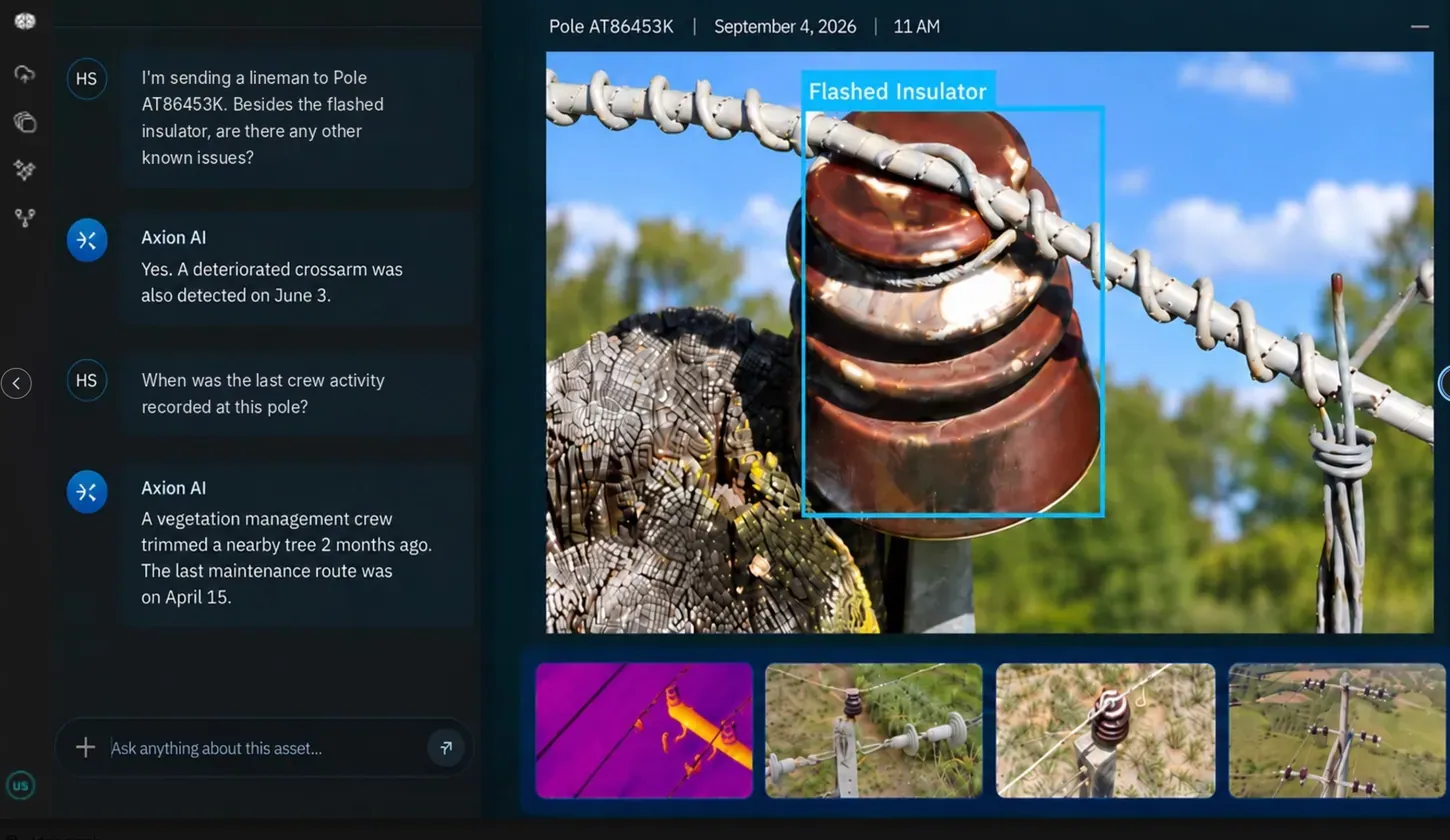Select the thermal infrared thumbnail
Viewport: 1450px width, 840px height.
coord(644,730)
